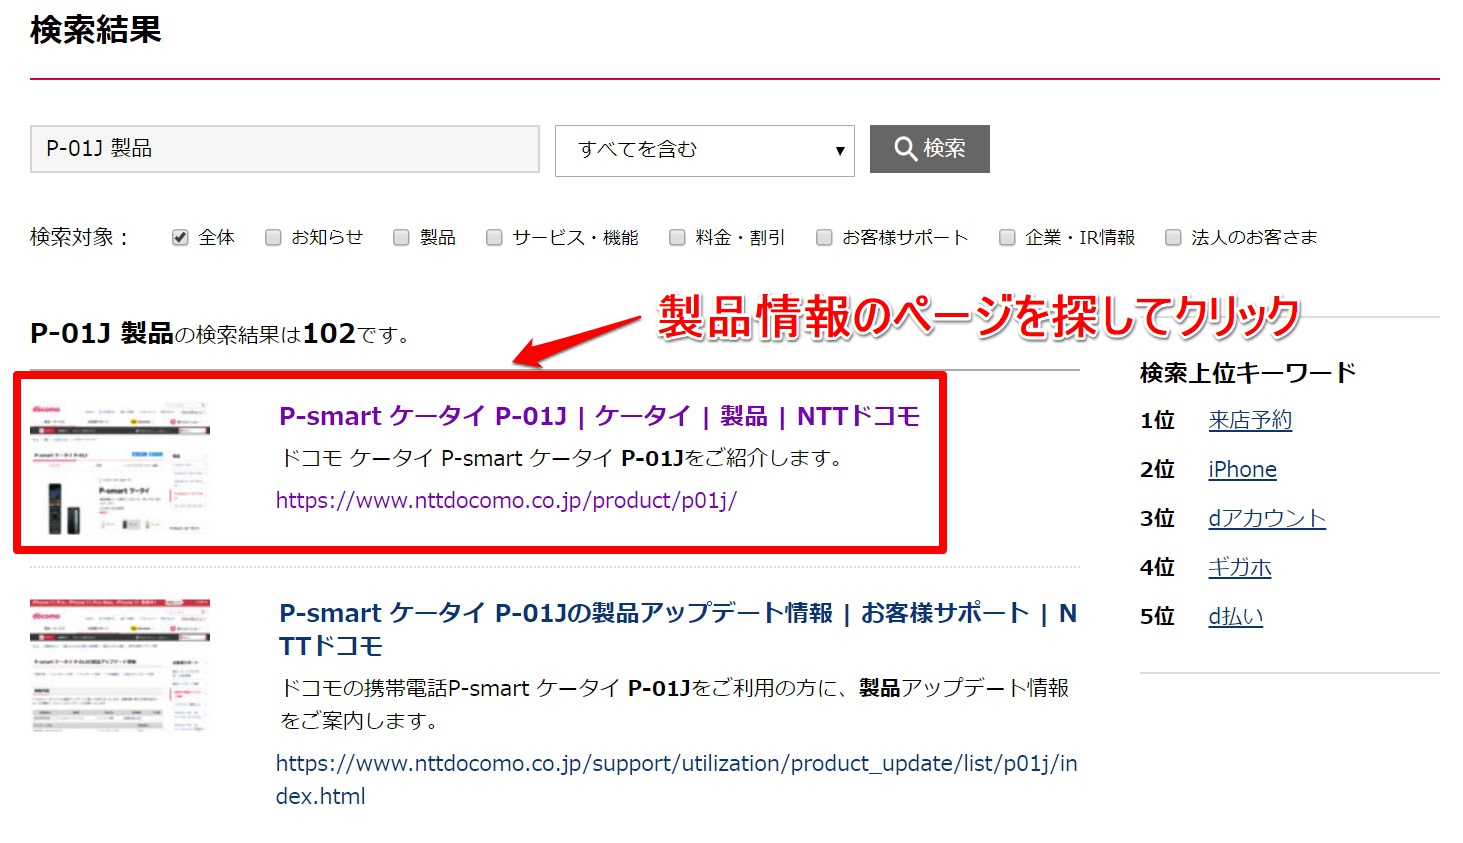Click the 検索上位キーワード heading
This screenshot has width=1463, height=843.
[1248, 373]
